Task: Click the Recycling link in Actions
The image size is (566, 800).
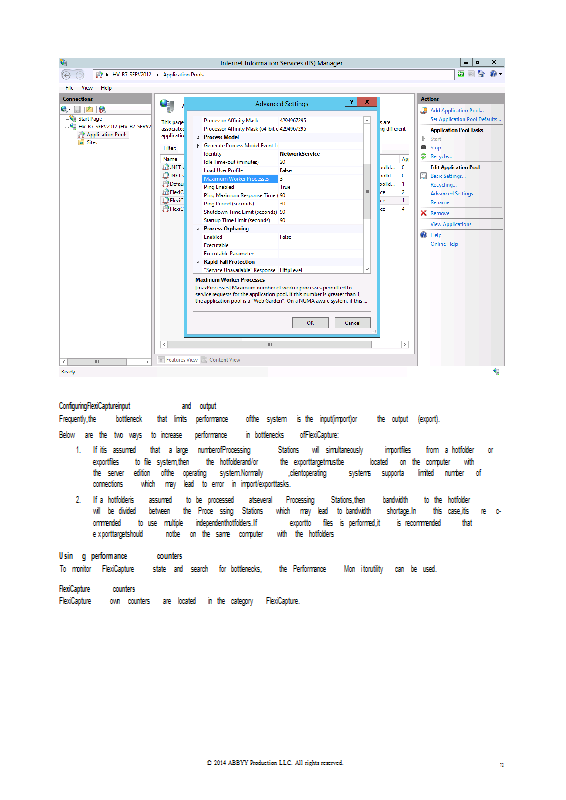Action: pos(443,185)
